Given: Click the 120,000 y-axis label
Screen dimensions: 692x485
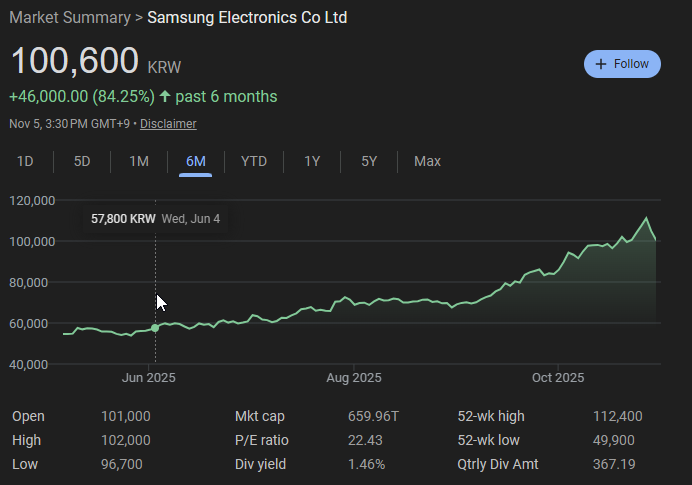Looking at the screenshot, I should point(32,201).
